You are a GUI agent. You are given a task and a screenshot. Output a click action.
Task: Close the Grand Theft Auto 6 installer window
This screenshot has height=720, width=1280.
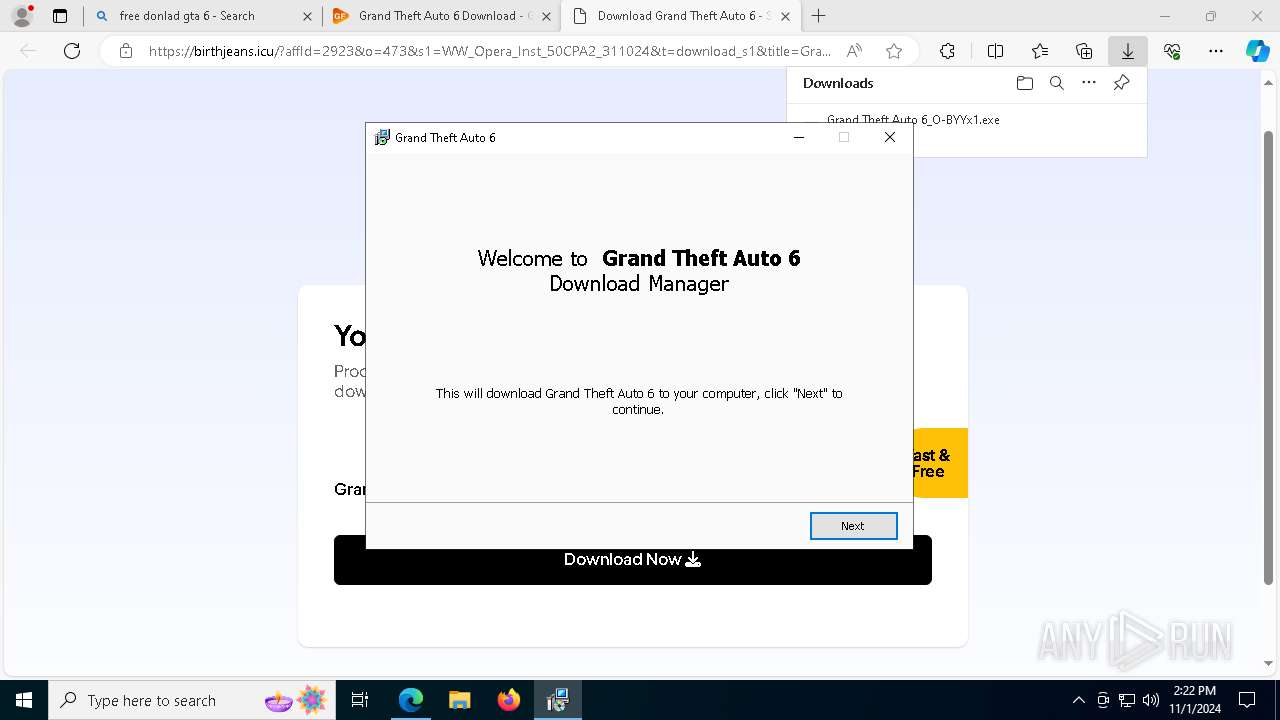[889, 138]
